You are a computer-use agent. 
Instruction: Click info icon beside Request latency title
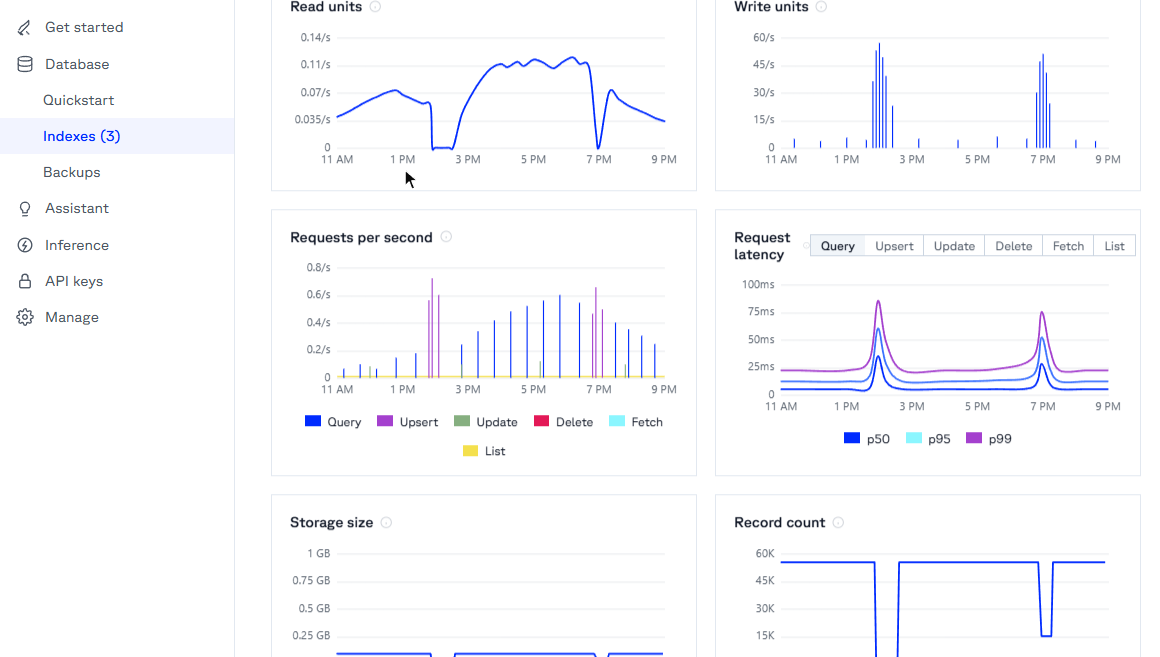[806, 246]
